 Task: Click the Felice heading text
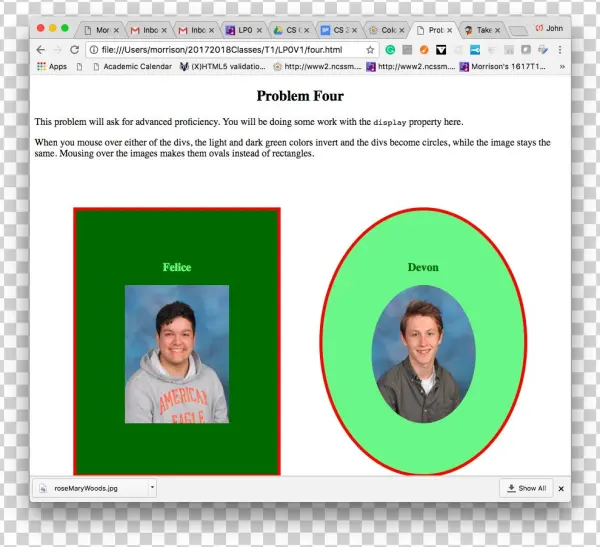pyautogui.click(x=177, y=267)
